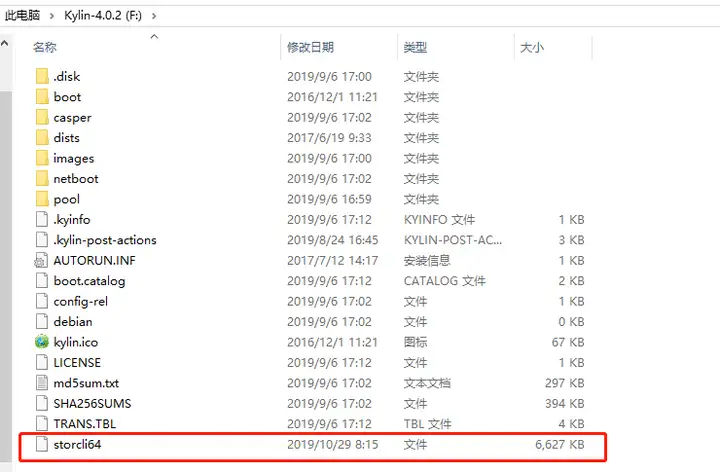Image resolution: width=720 pixels, height=472 pixels.
Task: Click the .kyinfo file icon
Action: coord(42,219)
